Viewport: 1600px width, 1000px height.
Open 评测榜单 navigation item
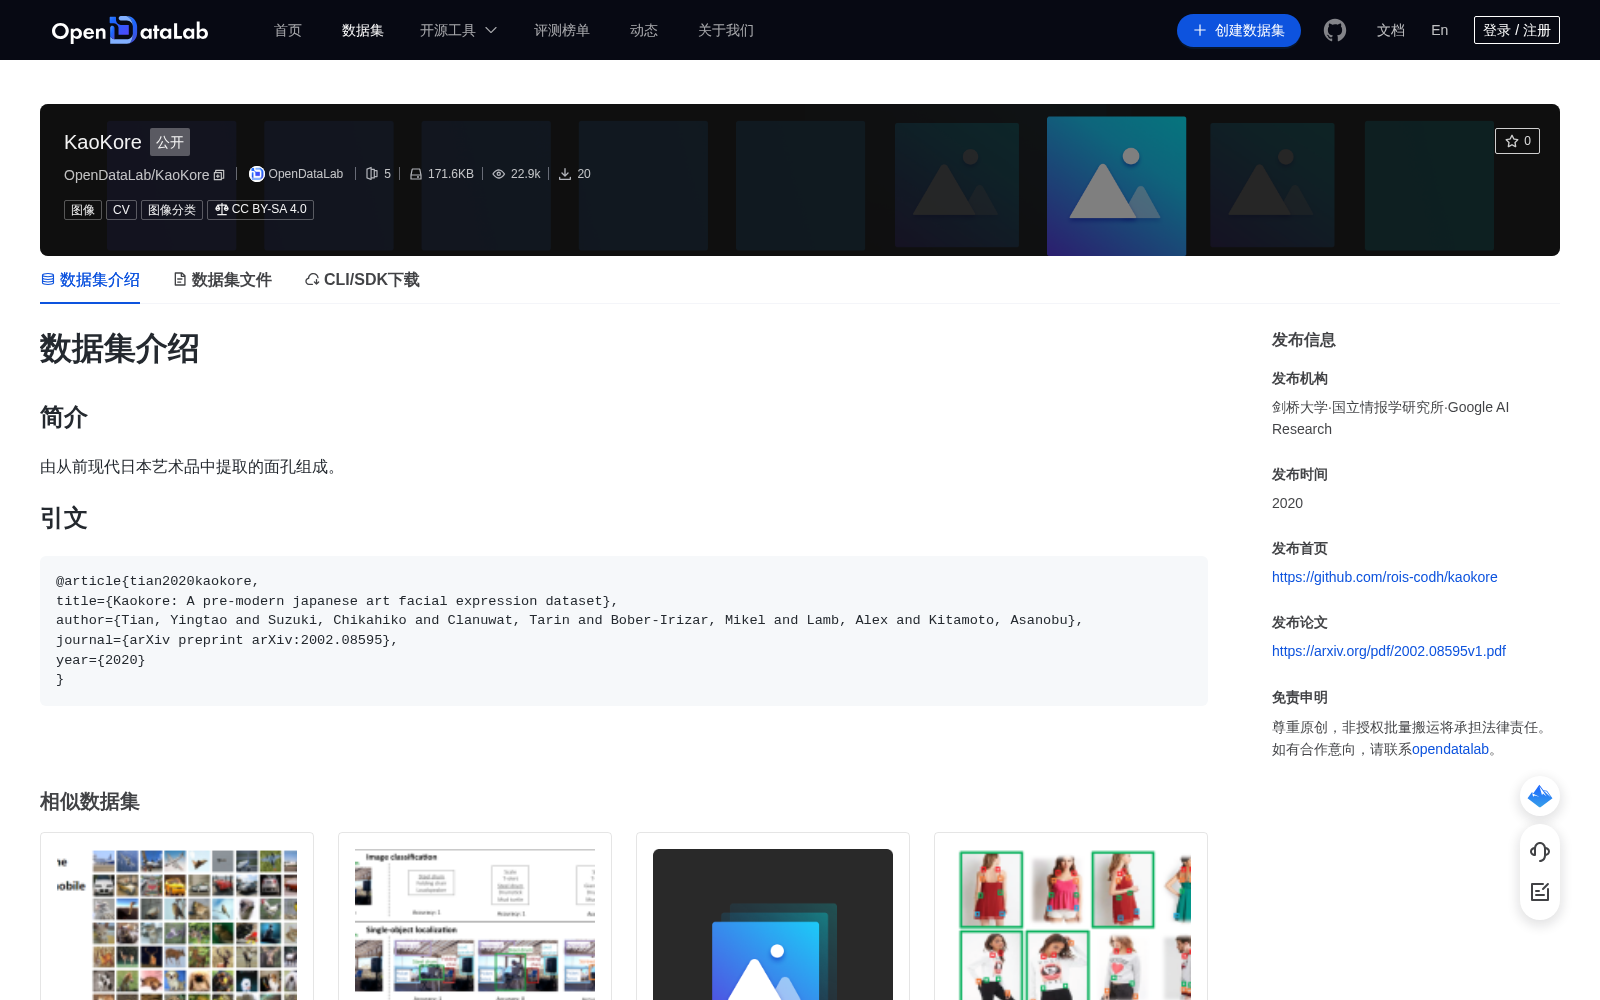(562, 30)
